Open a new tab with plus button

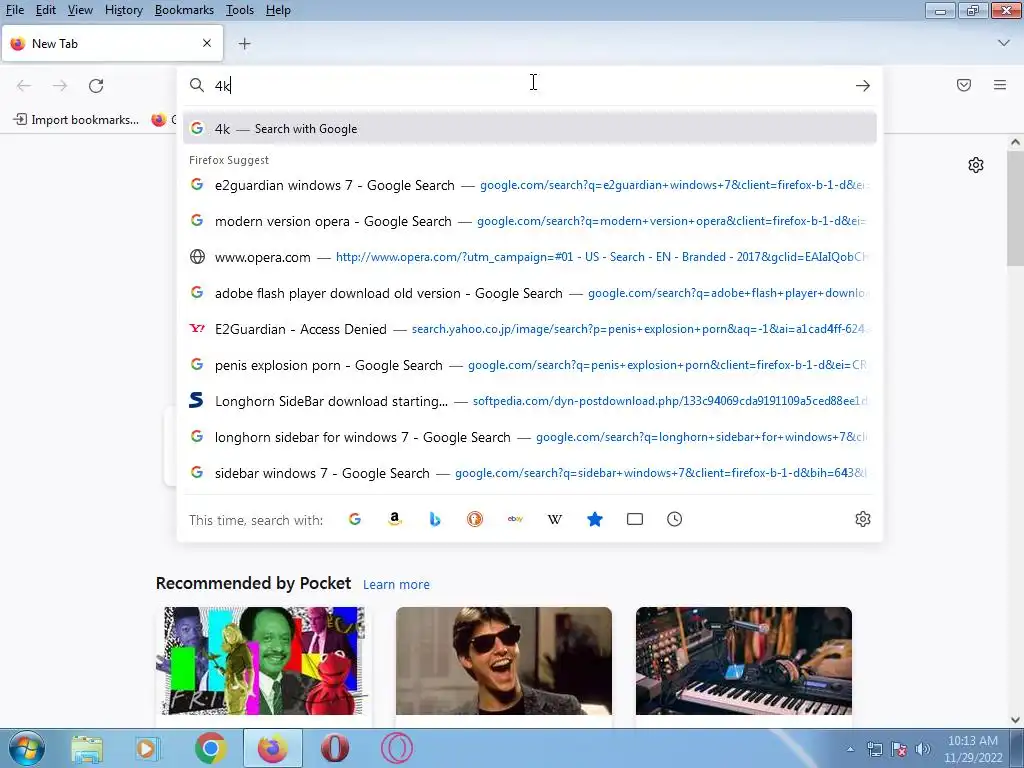(x=244, y=44)
